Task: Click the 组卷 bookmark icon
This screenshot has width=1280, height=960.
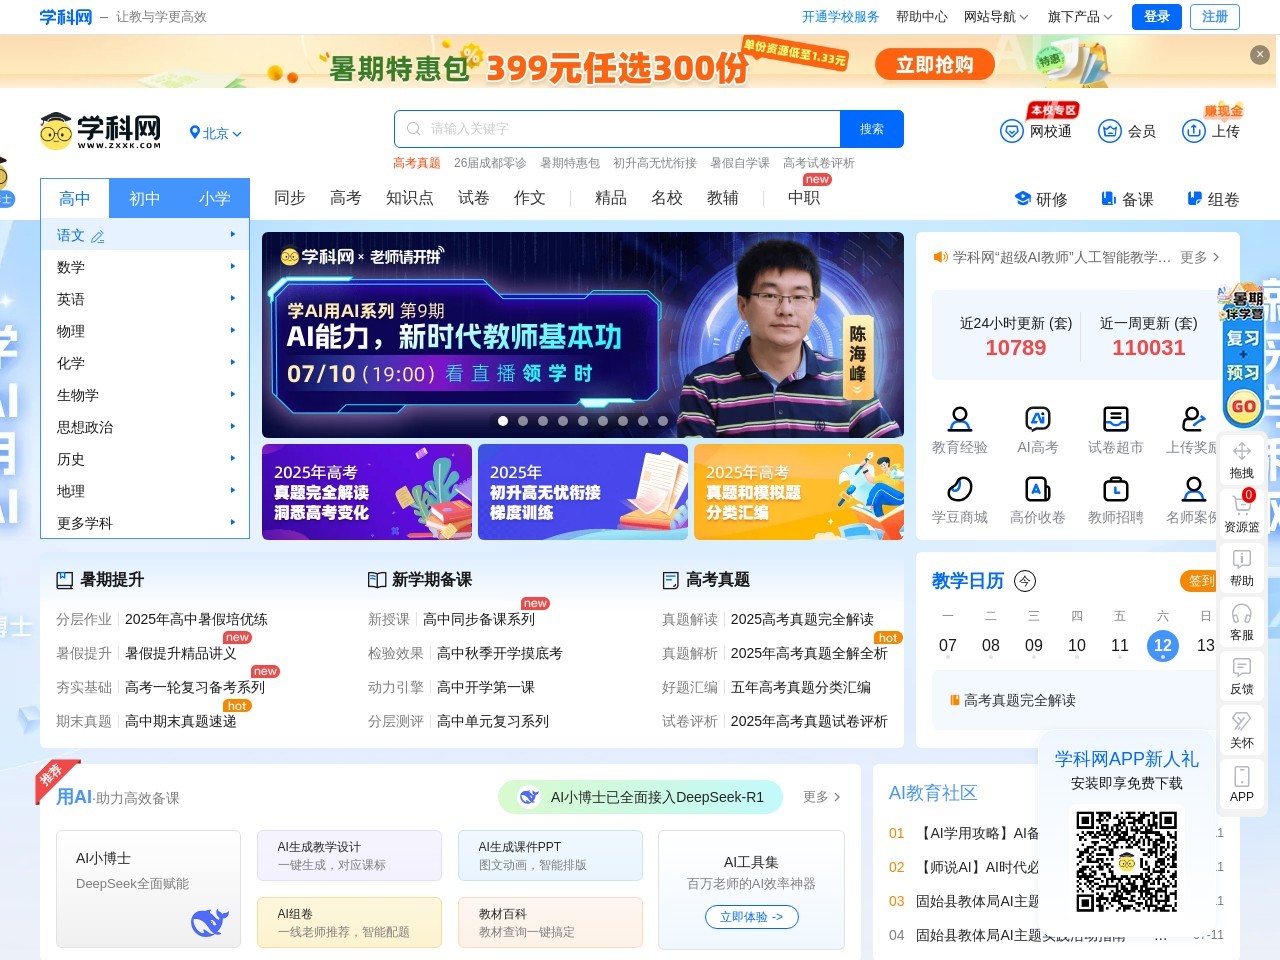Action: click(1193, 199)
